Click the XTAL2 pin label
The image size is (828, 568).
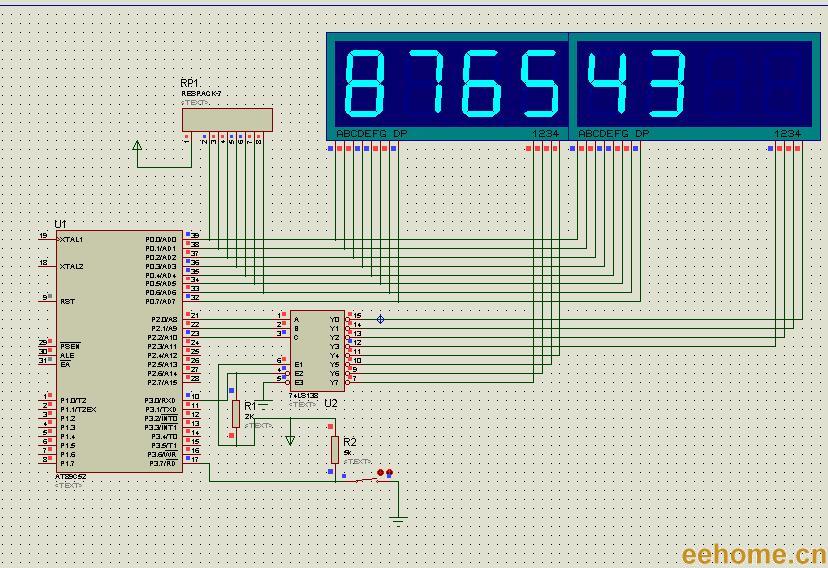point(72,267)
